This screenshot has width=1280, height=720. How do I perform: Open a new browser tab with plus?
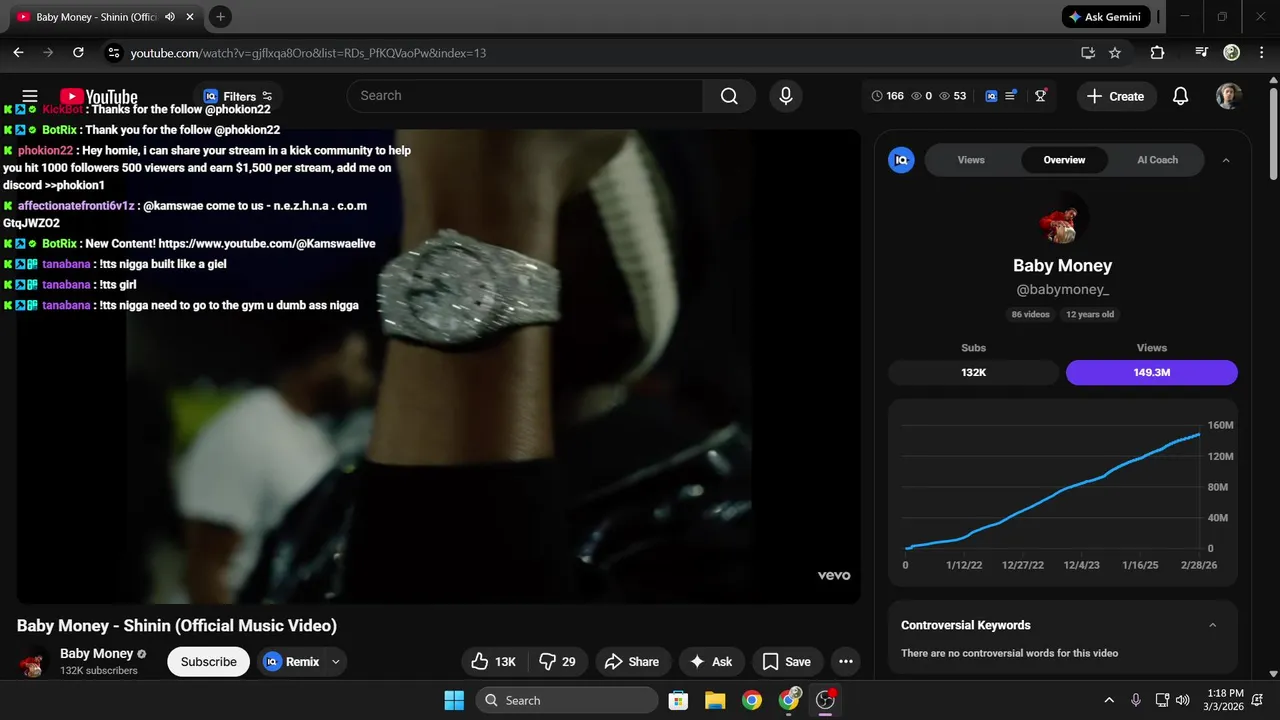tap(220, 17)
